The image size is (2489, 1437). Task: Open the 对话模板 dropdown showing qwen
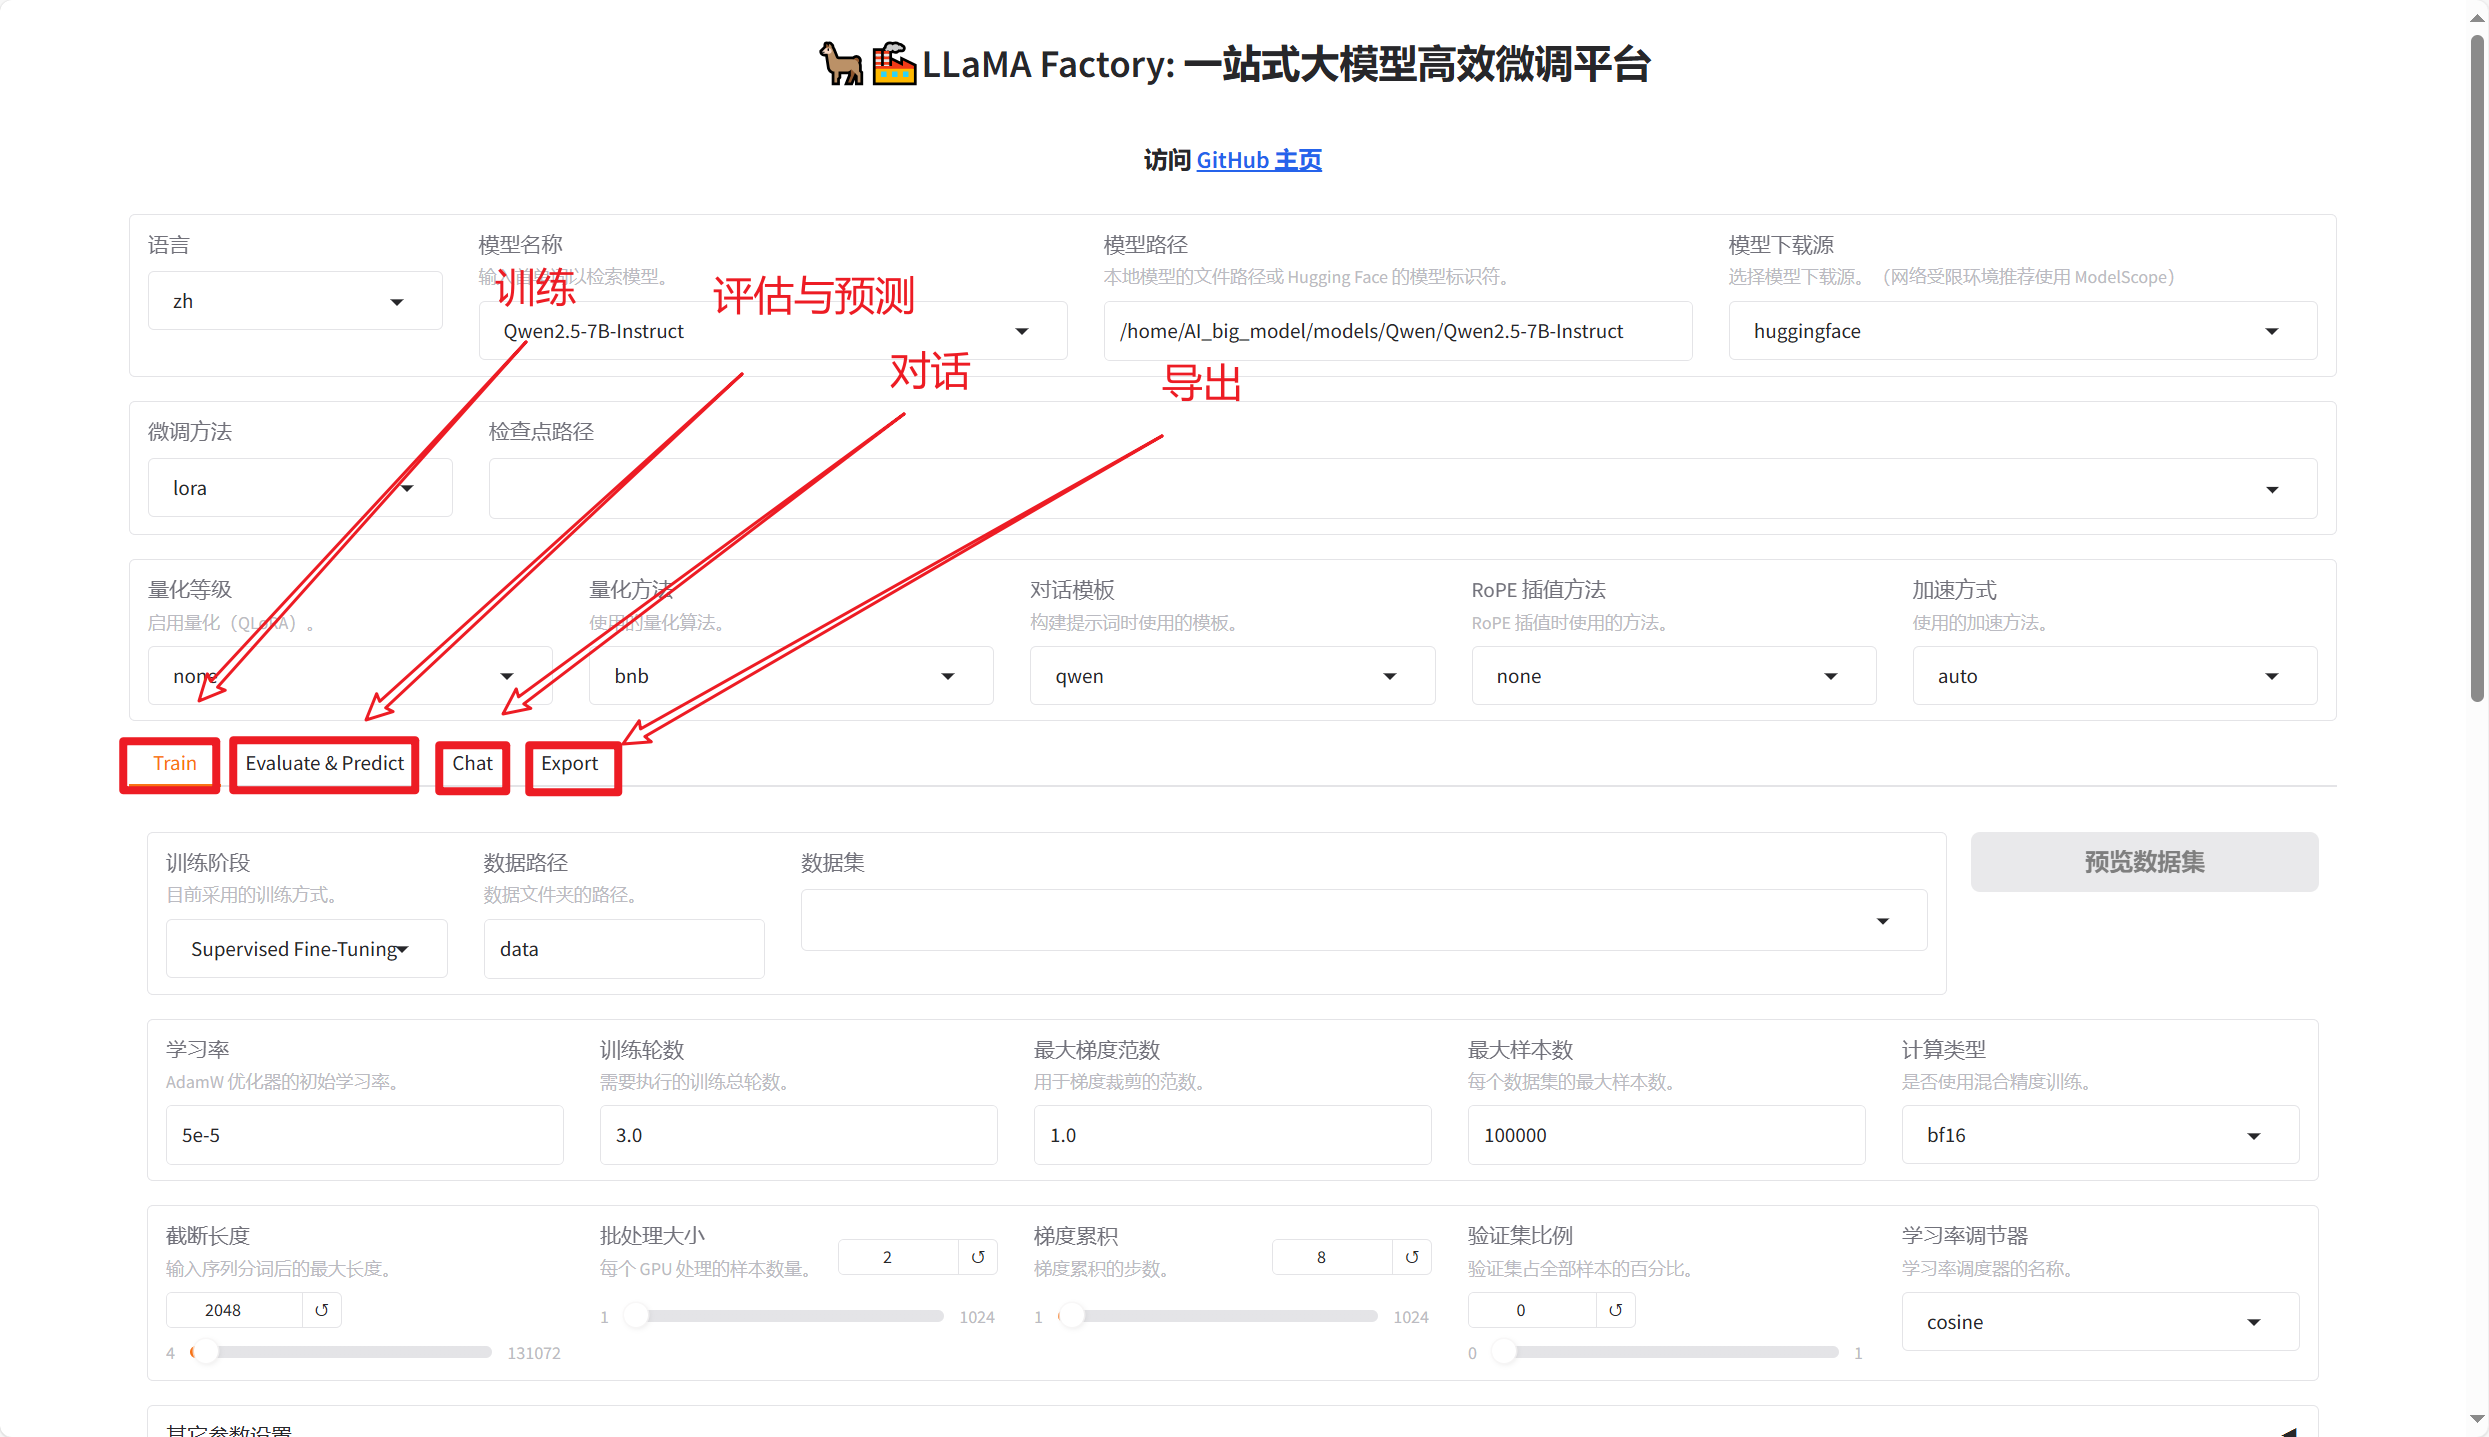pos(1232,676)
